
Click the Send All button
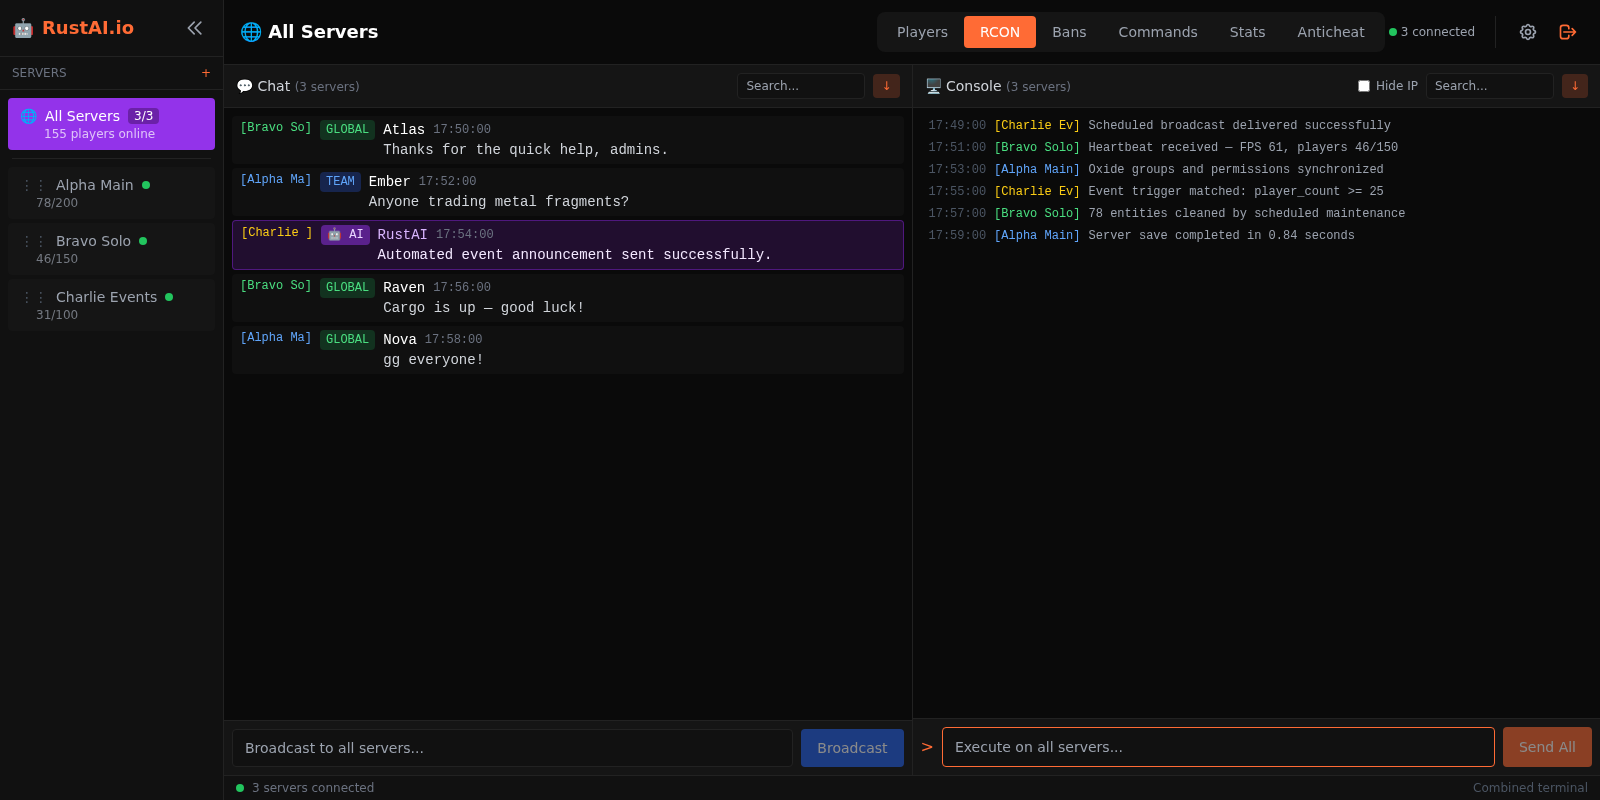(1547, 747)
